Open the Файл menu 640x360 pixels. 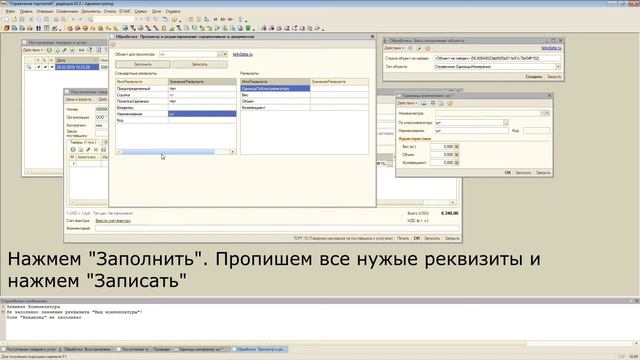10,11
